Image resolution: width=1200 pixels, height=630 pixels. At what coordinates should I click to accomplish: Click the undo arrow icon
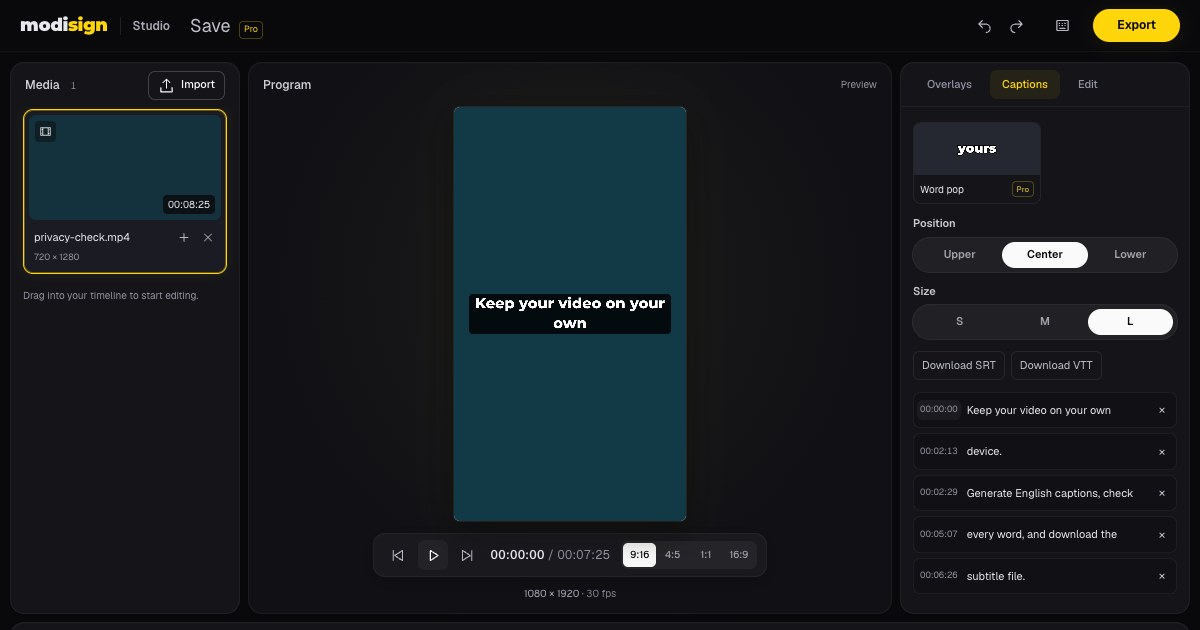(984, 26)
